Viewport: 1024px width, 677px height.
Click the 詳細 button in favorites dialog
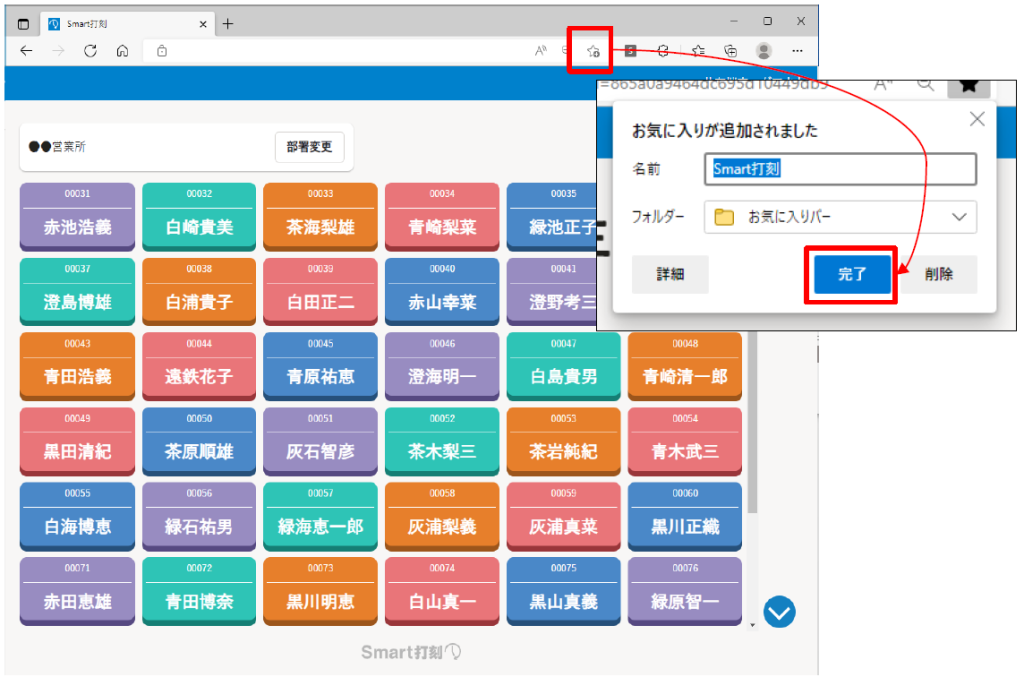point(669,274)
